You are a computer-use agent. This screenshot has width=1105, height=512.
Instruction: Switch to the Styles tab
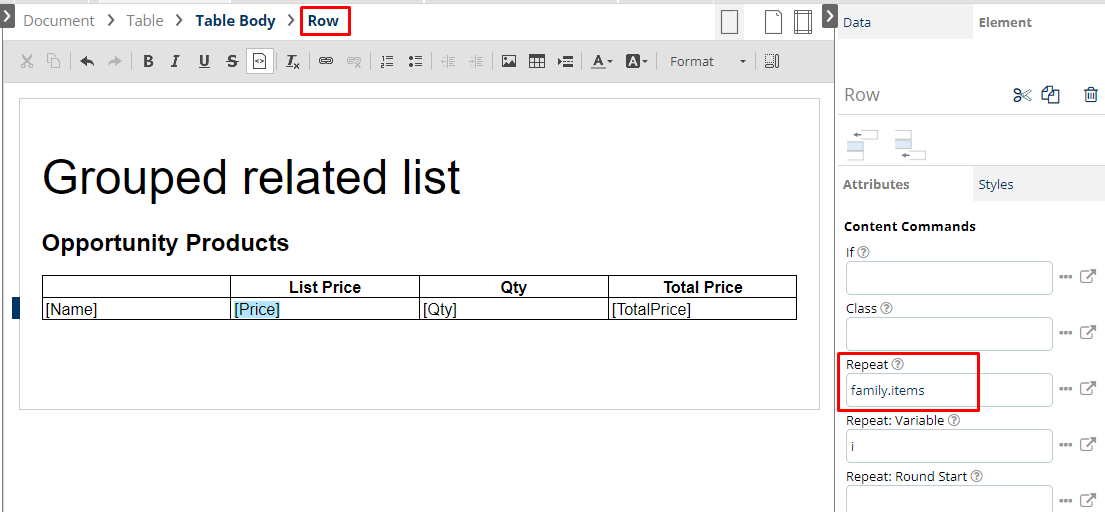(996, 184)
